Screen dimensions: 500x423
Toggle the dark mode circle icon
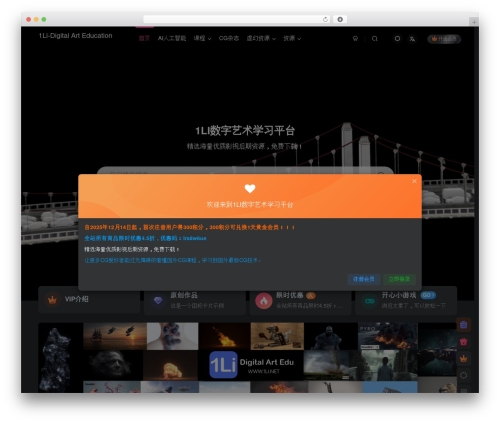pyautogui.click(x=397, y=39)
